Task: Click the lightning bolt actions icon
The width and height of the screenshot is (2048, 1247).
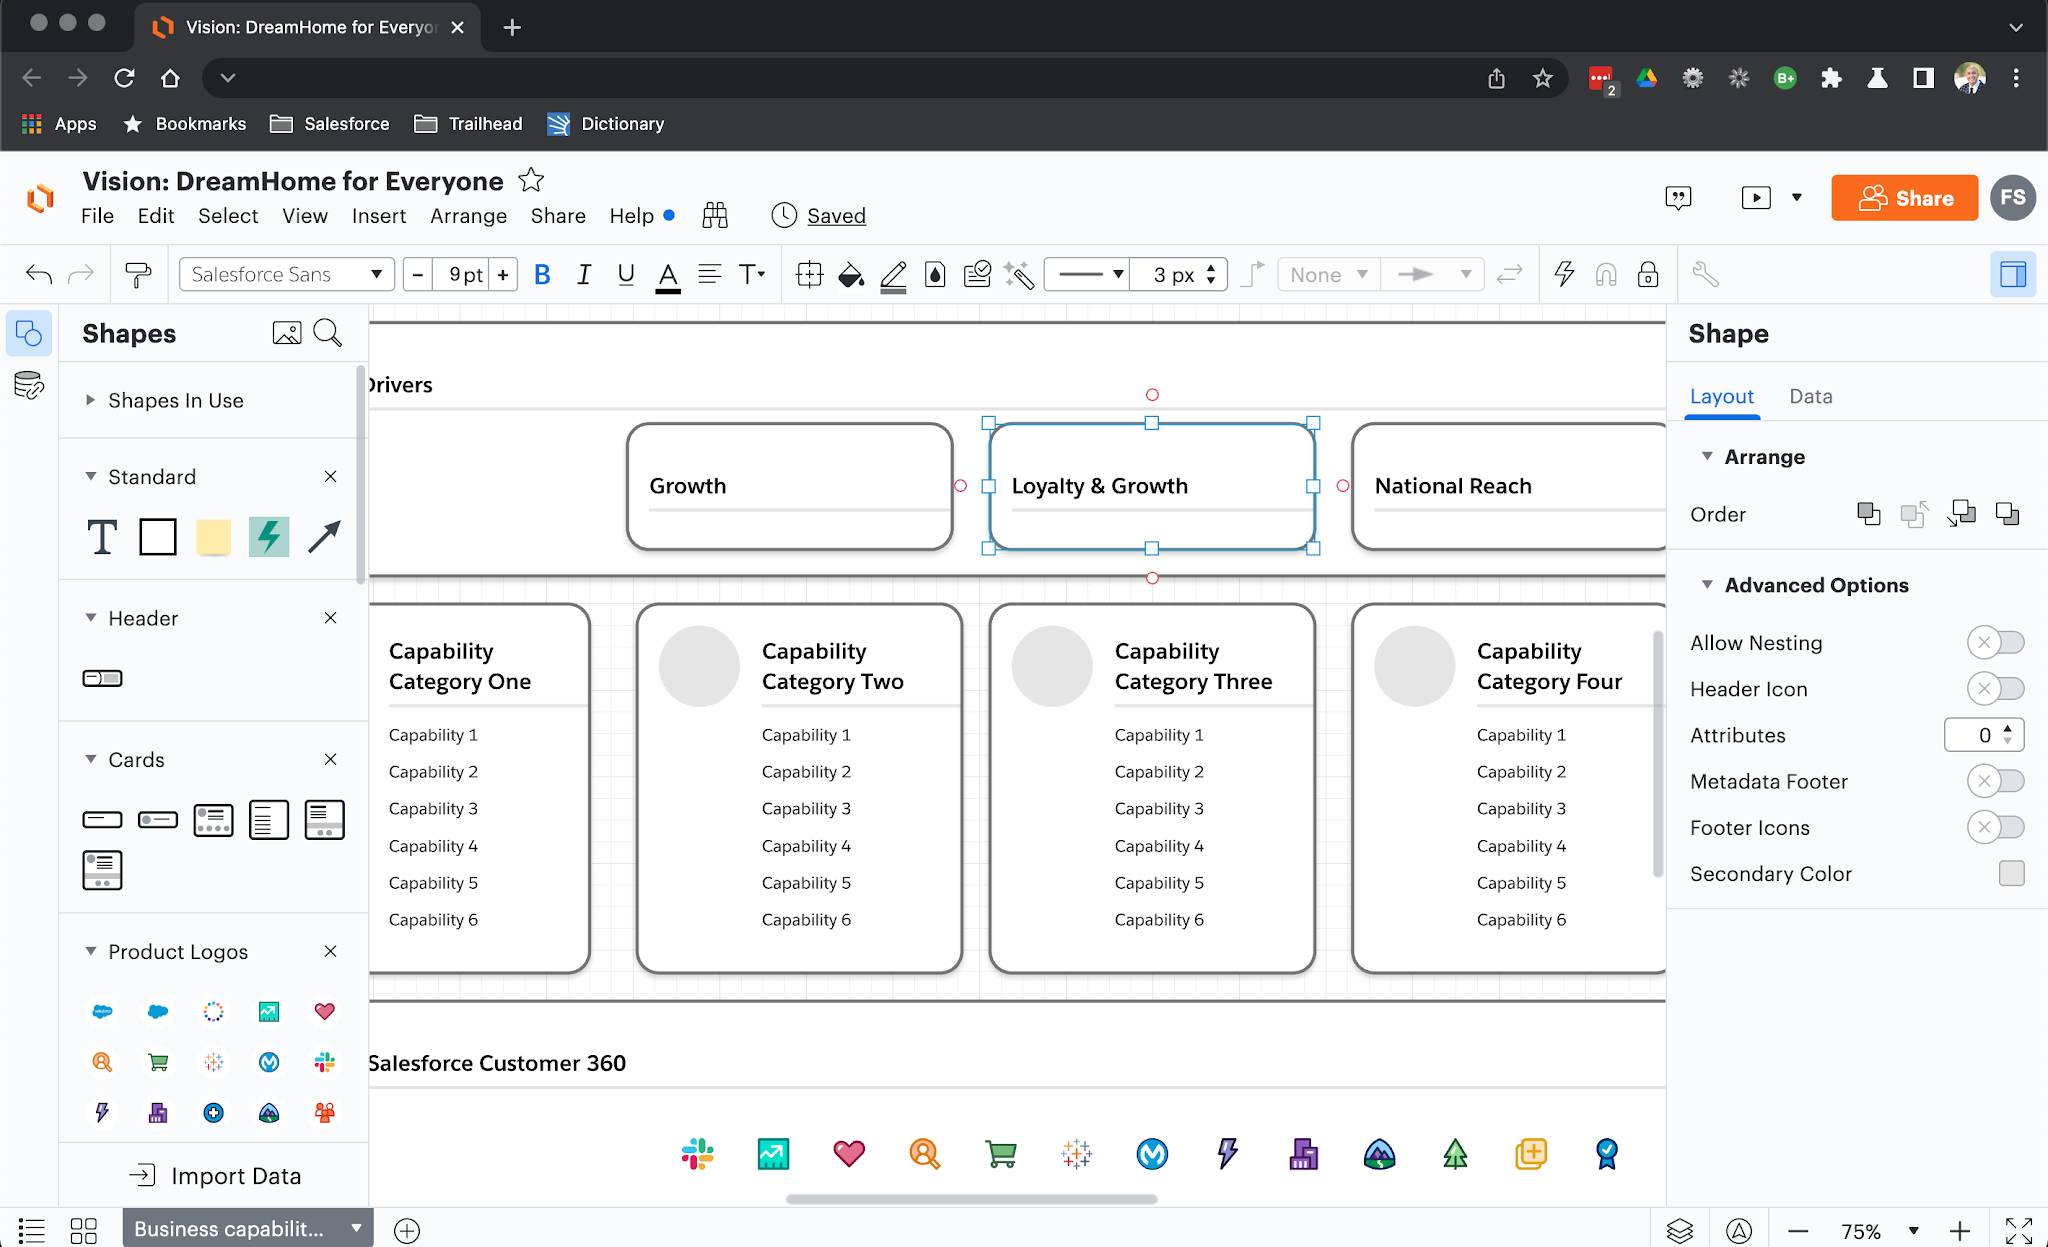Action: (x=1564, y=274)
